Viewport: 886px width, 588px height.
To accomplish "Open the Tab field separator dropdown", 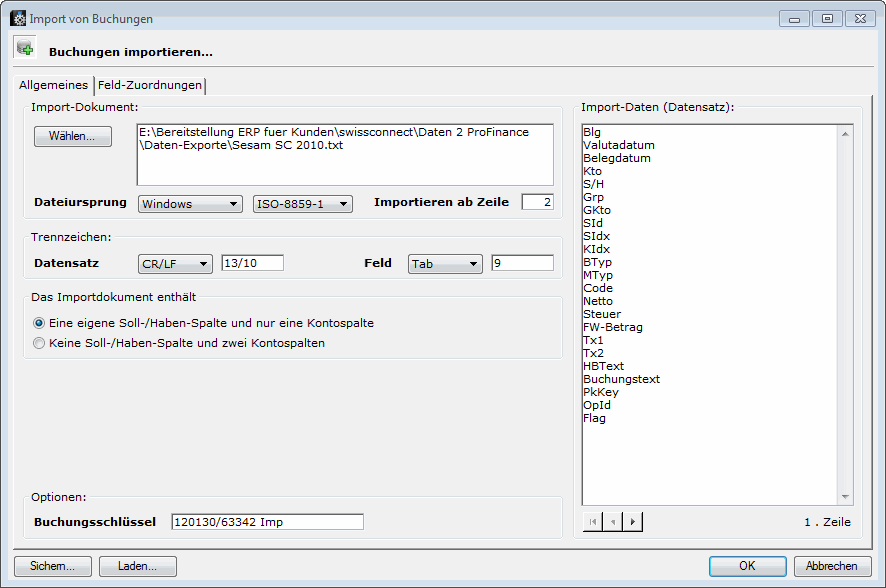I will (x=445, y=264).
